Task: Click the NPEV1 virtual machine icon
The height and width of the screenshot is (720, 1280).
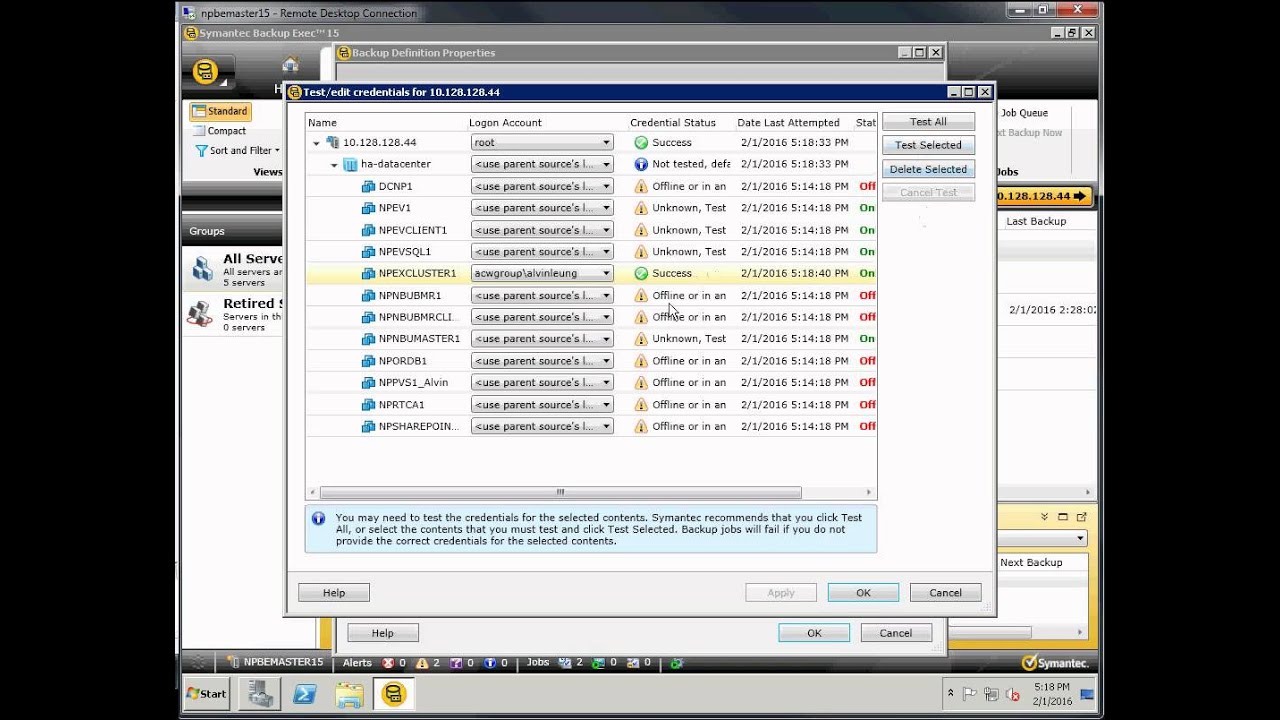Action: [x=368, y=208]
